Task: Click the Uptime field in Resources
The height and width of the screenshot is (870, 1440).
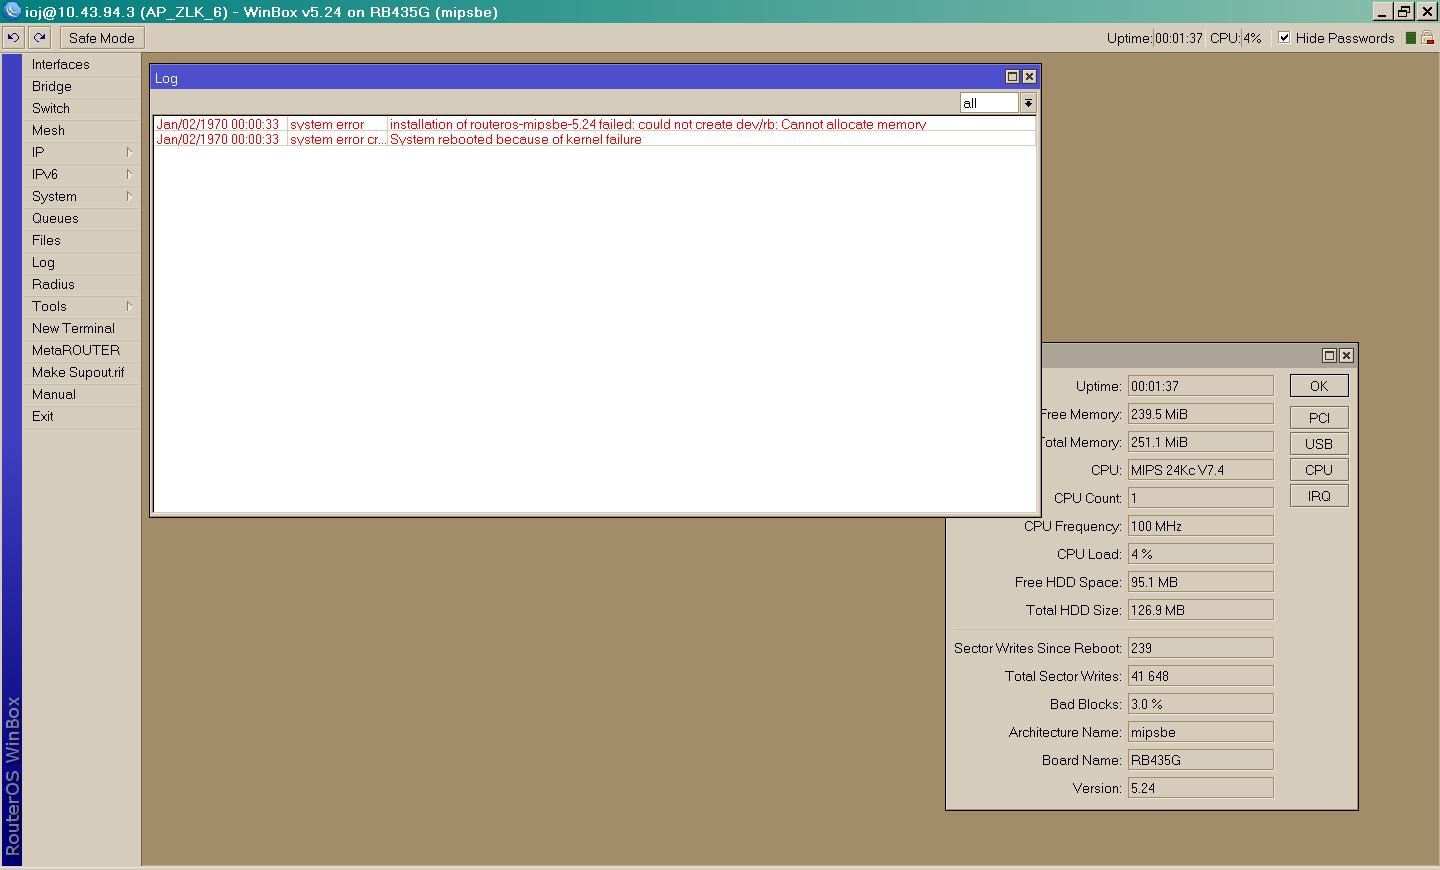Action: (1201, 386)
